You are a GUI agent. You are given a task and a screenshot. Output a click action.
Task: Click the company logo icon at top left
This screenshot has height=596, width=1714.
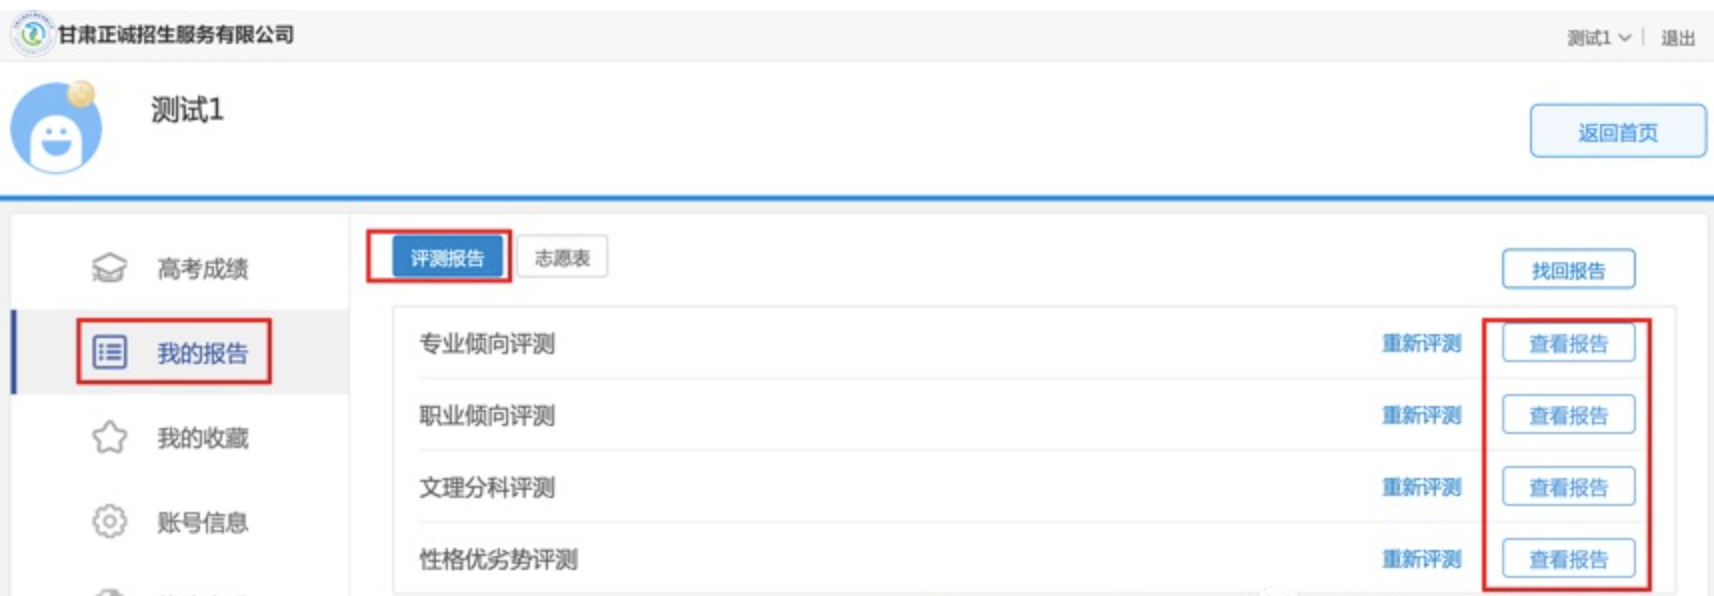pyautogui.click(x=33, y=34)
